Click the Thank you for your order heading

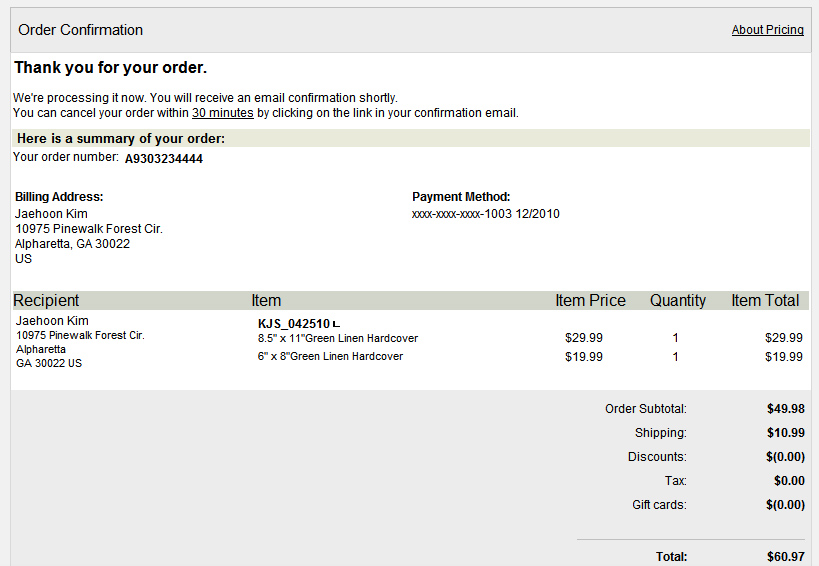coord(110,68)
